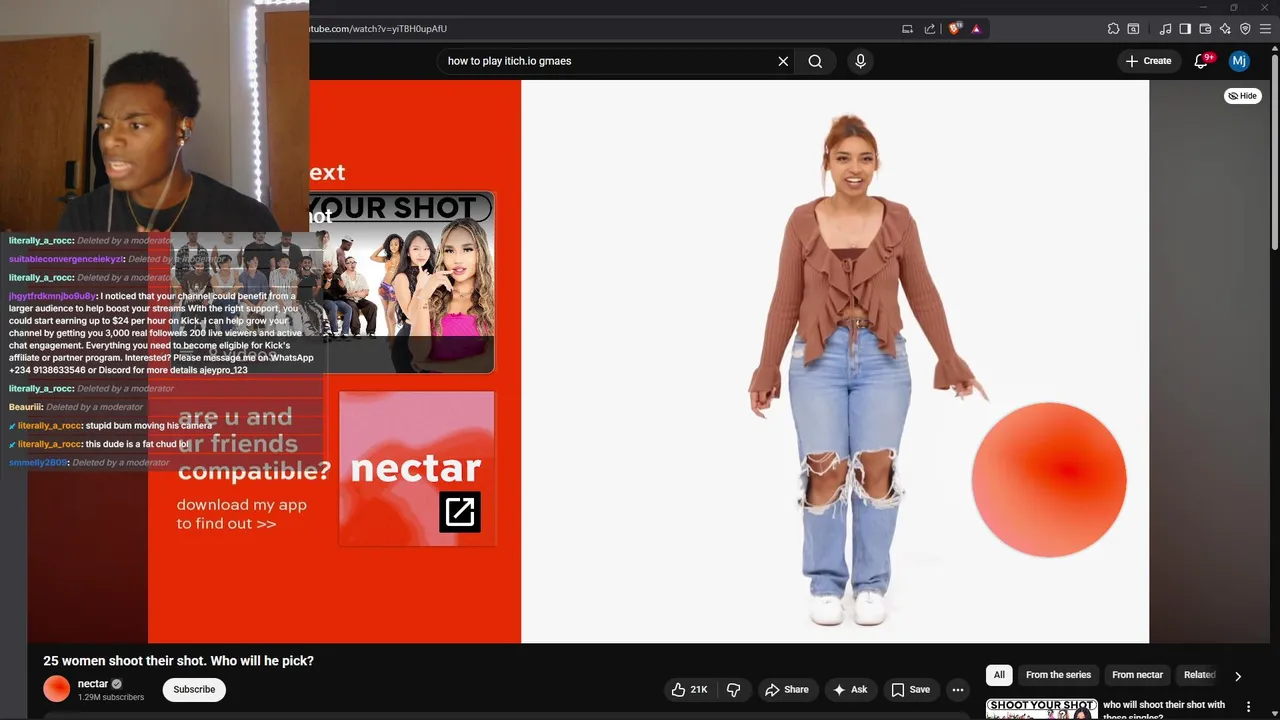The width and height of the screenshot is (1280, 720).
Task: Click the 'stupid bum moving his camera' chat message
Action: click(149, 426)
